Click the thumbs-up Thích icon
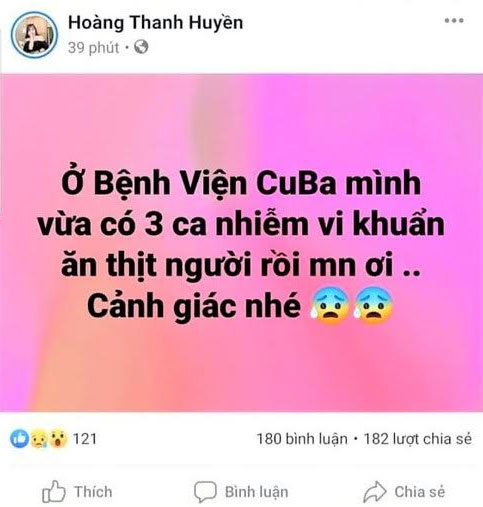The image size is (483, 507). (53, 492)
